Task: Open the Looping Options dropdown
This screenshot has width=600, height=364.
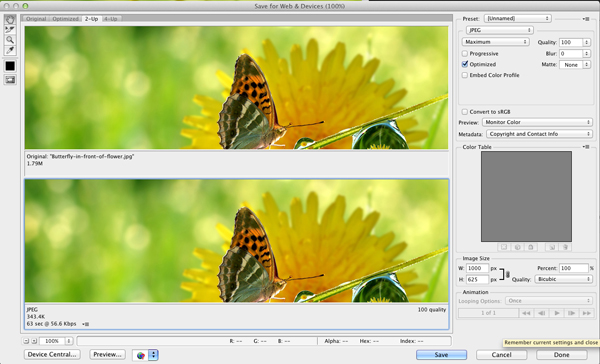Action: point(549,301)
